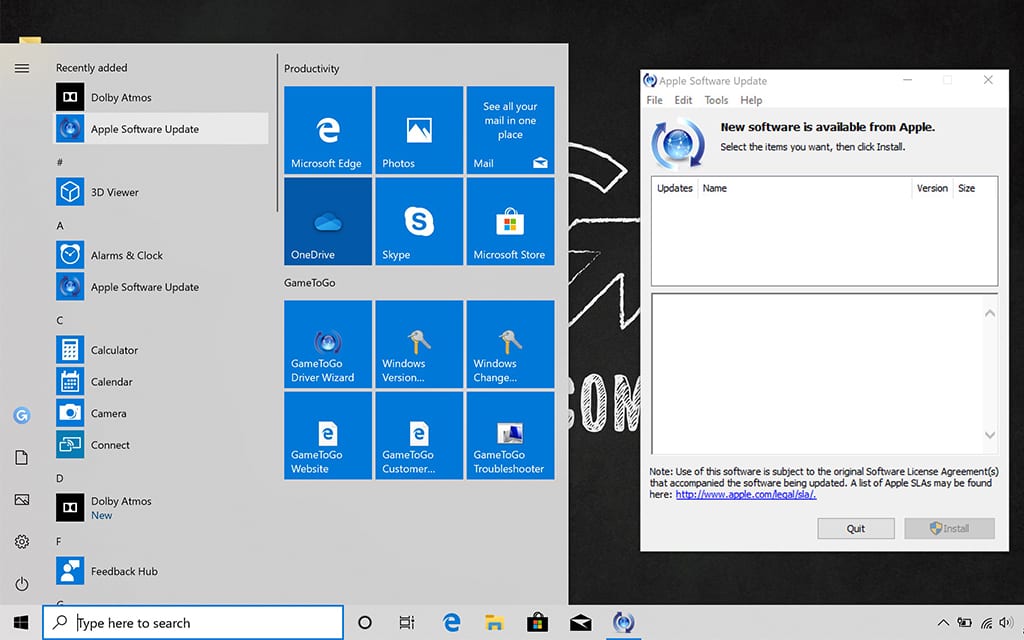Screen dimensions: 1024x640
Task: Click the description pane scroll down arrow
Action: tap(990, 435)
